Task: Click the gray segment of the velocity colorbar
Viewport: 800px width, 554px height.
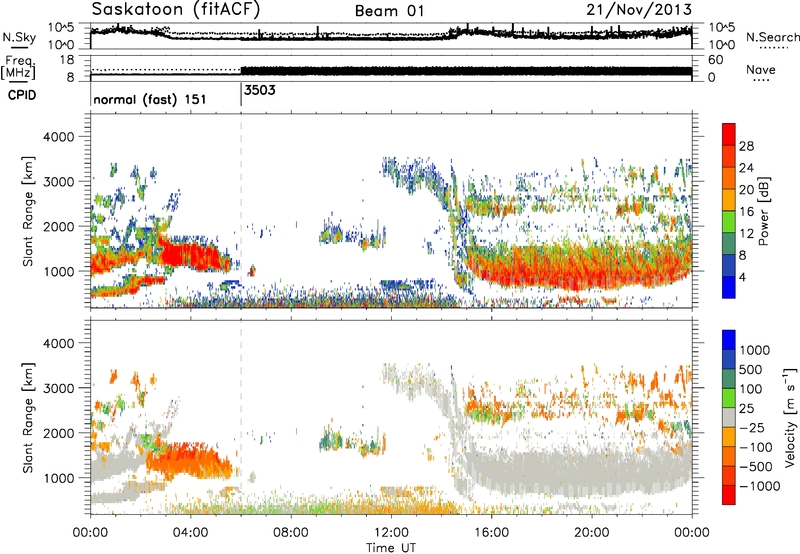Action: click(729, 418)
